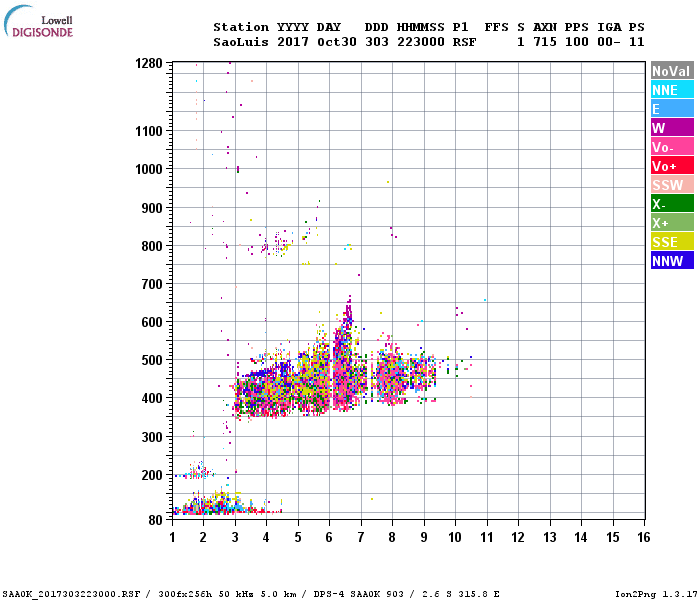Image resolution: width=700 pixels, height=600 pixels.
Task: Click the station name SaoLuis
Action: (241, 42)
